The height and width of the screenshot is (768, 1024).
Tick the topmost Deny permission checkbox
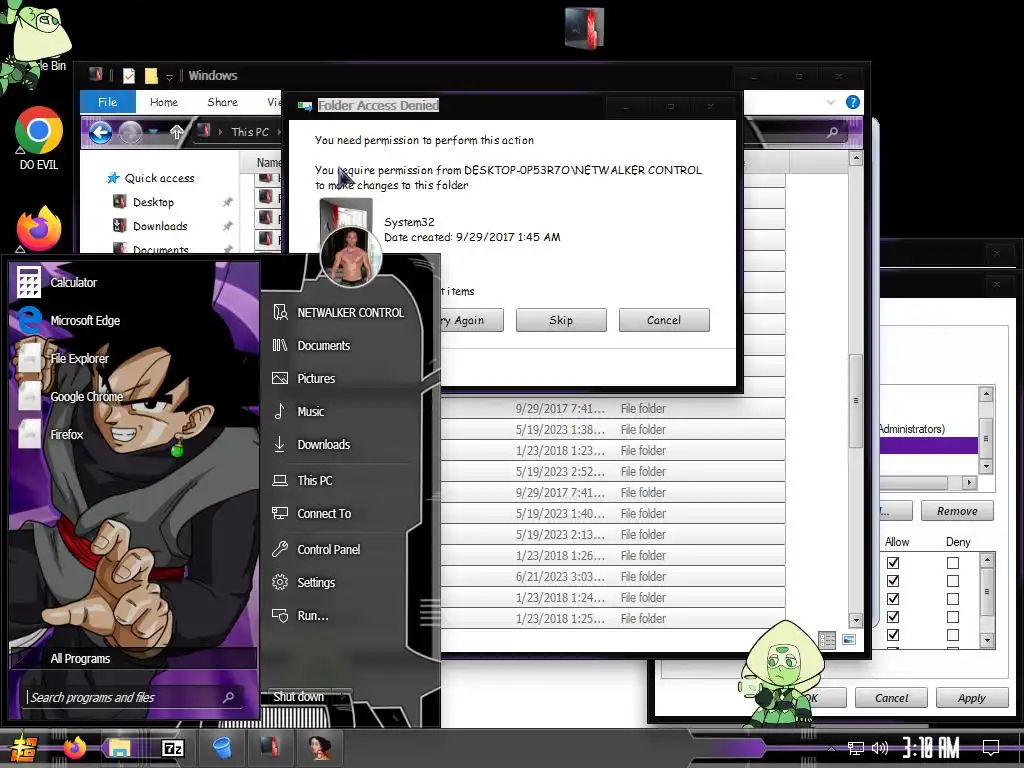pyautogui.click(x=953, y=562)
